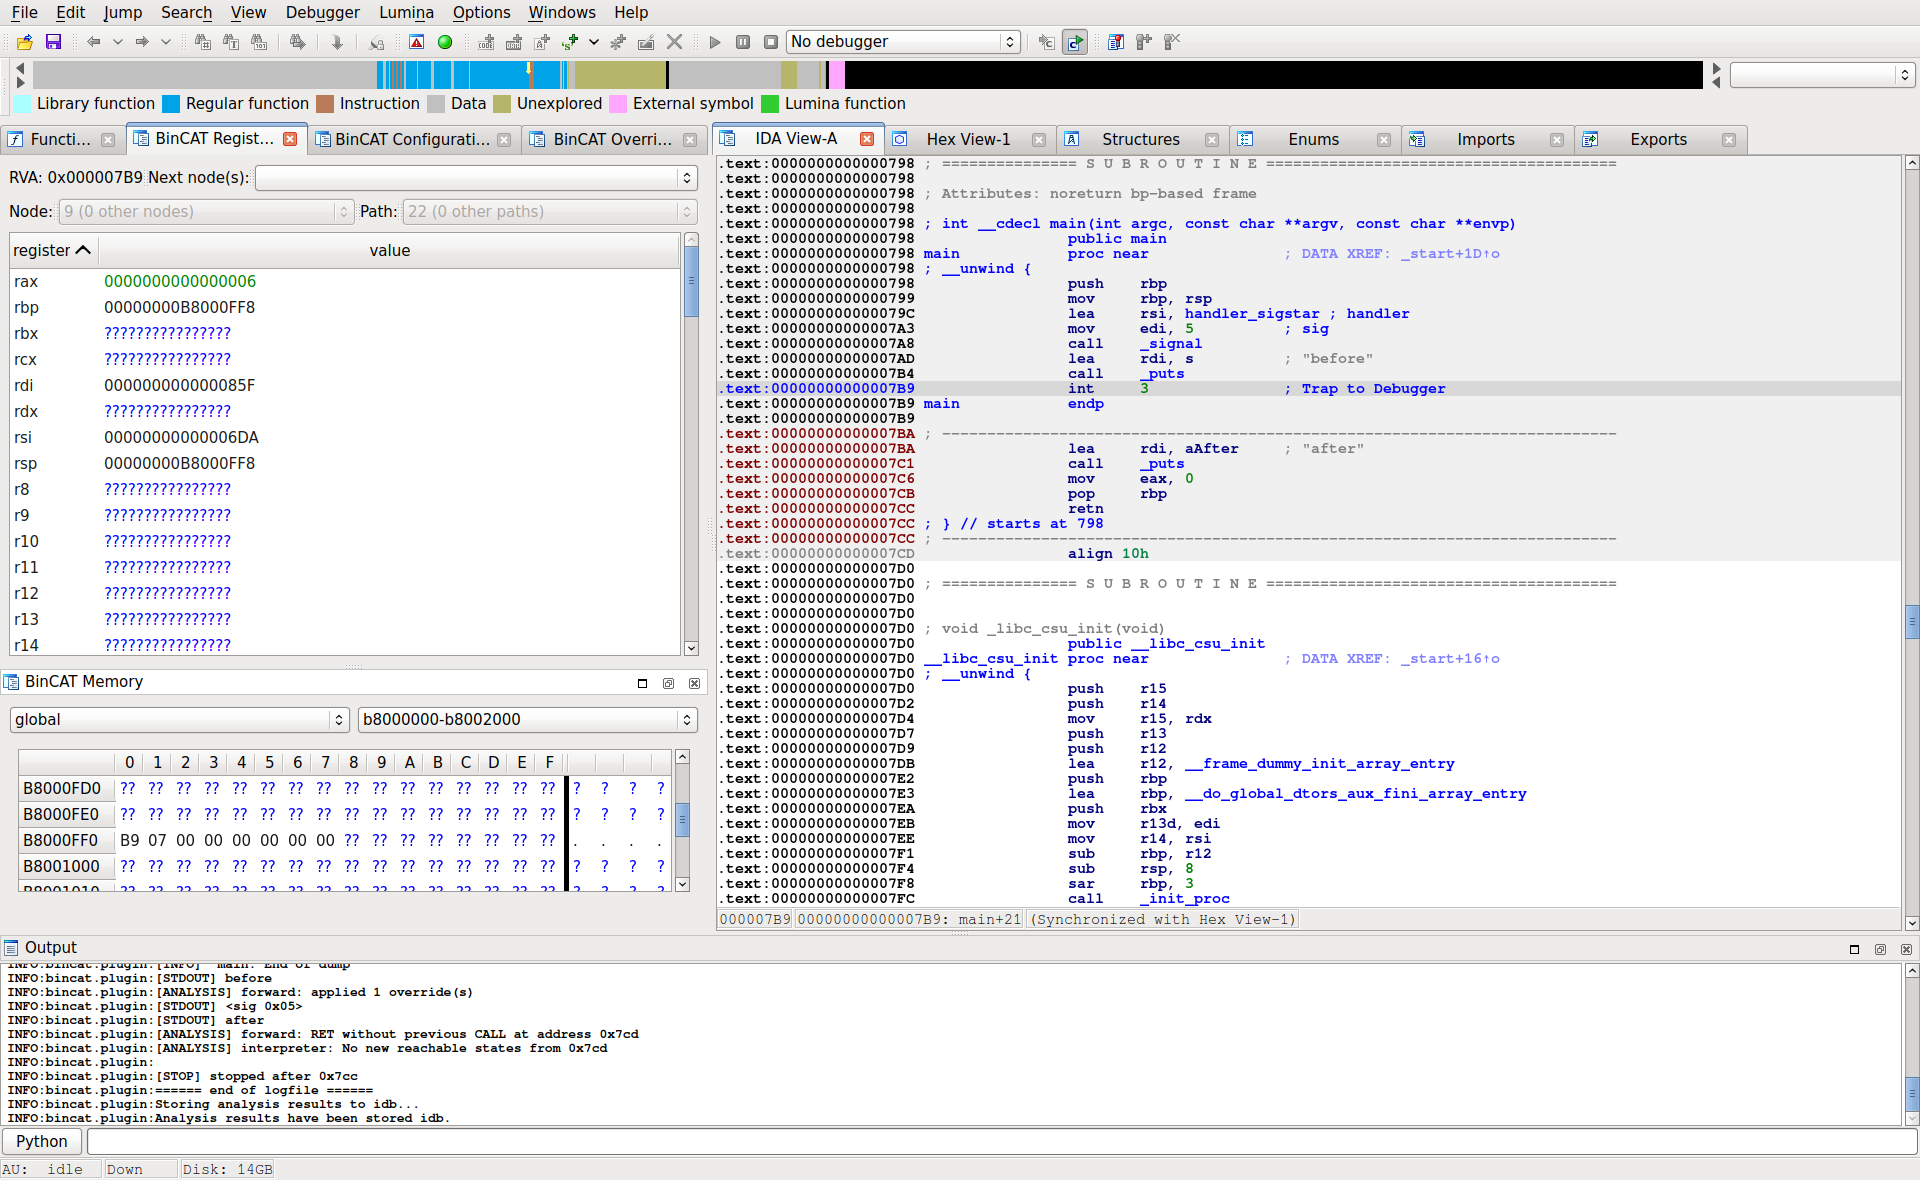Repeat last search with search-again icon
The height and width of the screenshot is (1180, 1920).
[x=297, y=42]
